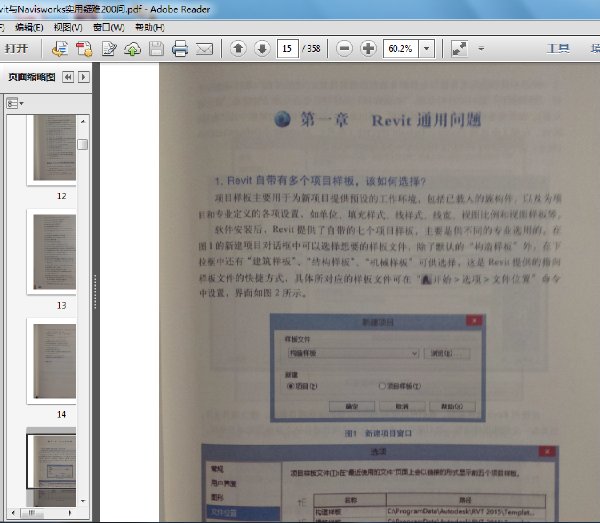Click the create PDF icon

[x=84, y=49]
